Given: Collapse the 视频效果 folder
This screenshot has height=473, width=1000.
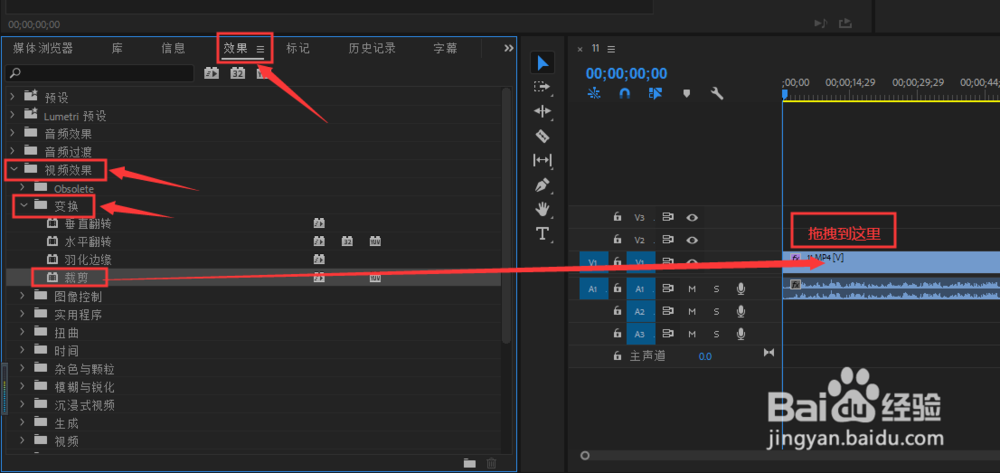Looking at the screenshot, I should point(13,169).
